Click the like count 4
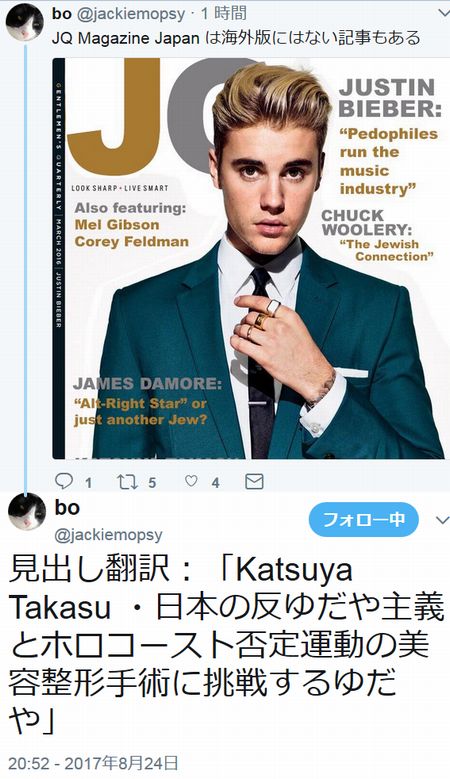This screenshot has width=450, height=779. [215, 482]
